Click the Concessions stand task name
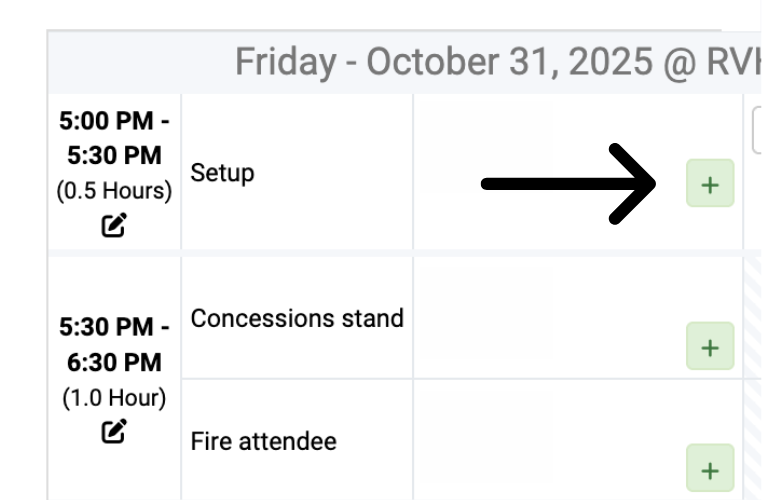Viewport: 770px width, 500px height. tap(297, 319)
